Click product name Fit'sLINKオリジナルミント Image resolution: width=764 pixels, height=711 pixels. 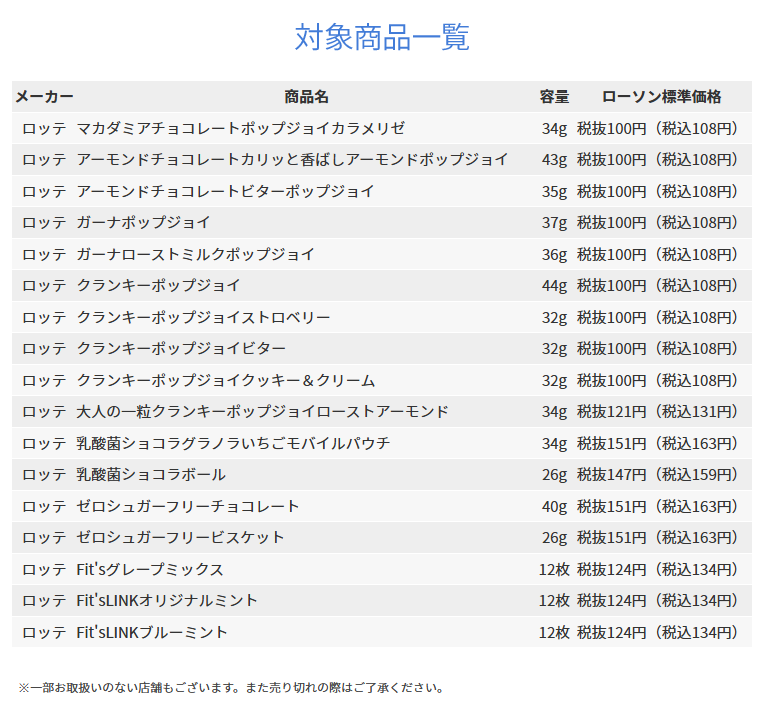[167, 600]
